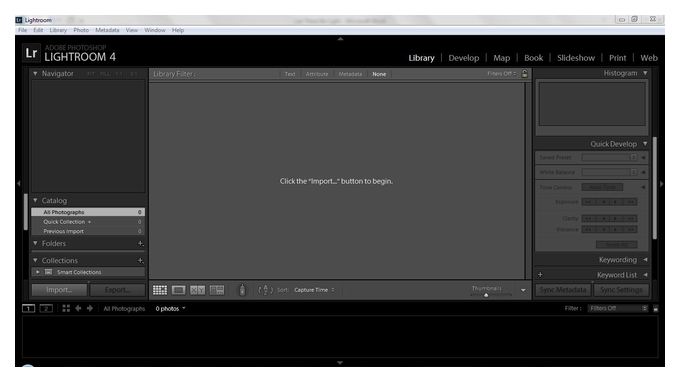The image size is (680, 382).
Task: Lock the Library Filter padlock
Action: coord(525,74)
